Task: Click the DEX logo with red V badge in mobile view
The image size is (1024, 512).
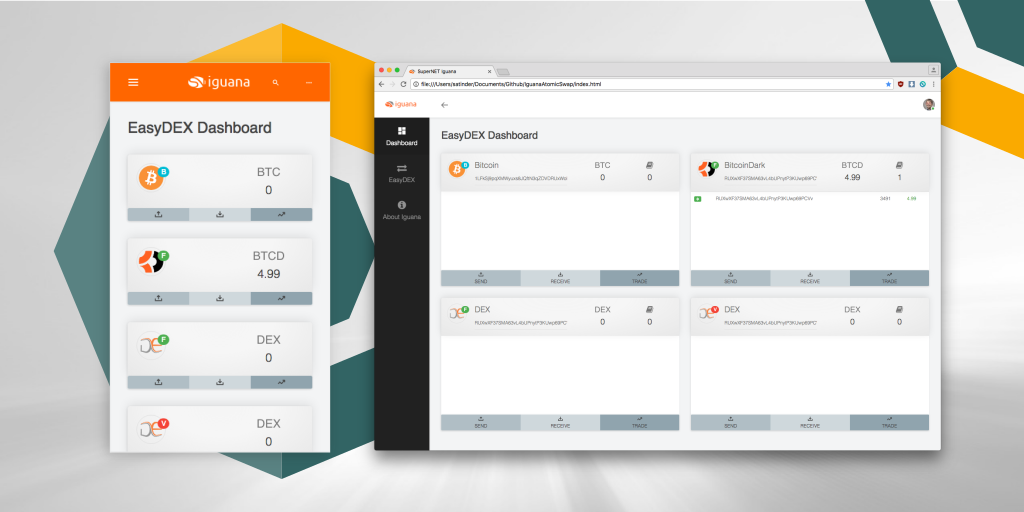Action: coord(151,430)
